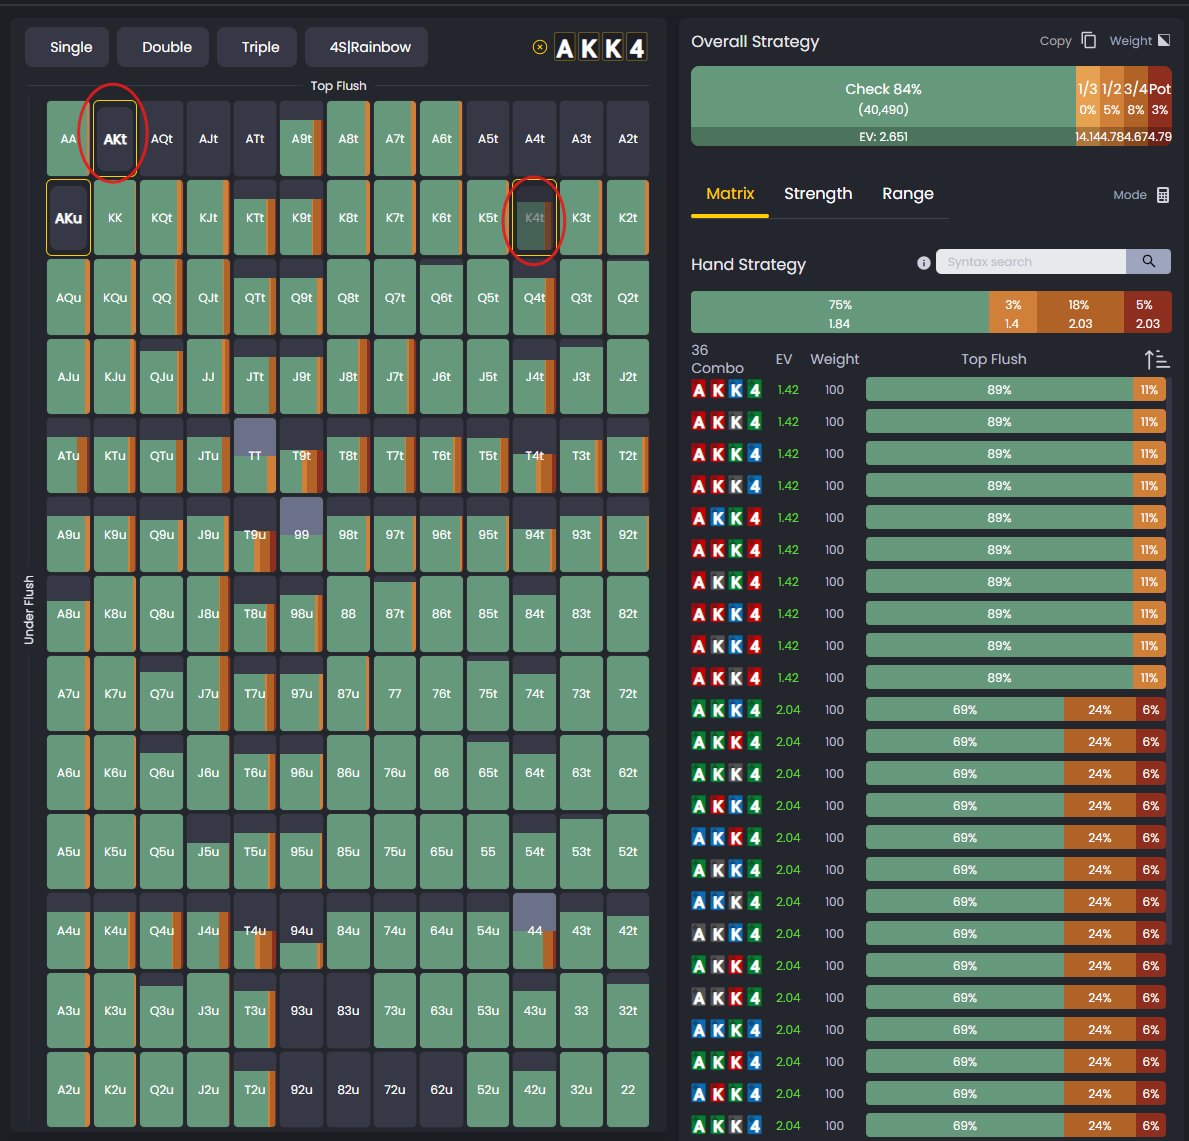The height and width of the screenshot is (1141, 1189).
Task: Switch to the Strength tab
Action: pyautogui.click(x=818, y=193)
